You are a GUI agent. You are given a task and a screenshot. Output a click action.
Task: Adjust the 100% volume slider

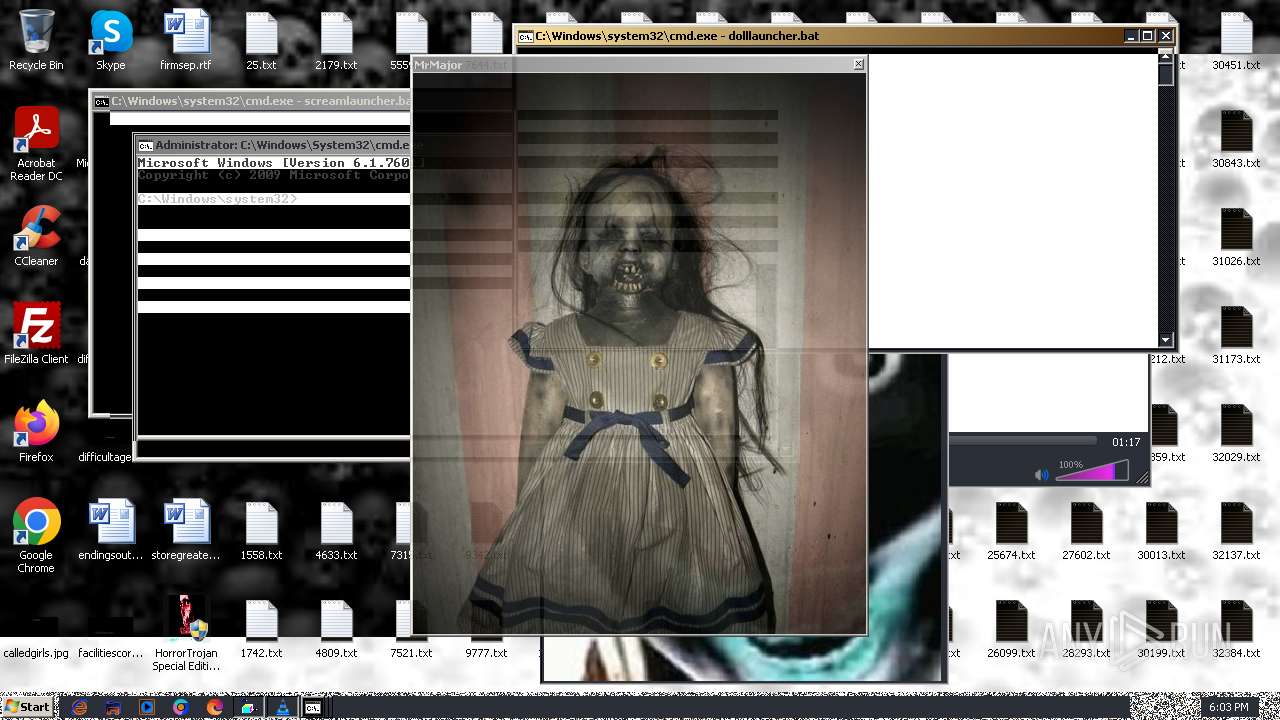coord(1092,471)
